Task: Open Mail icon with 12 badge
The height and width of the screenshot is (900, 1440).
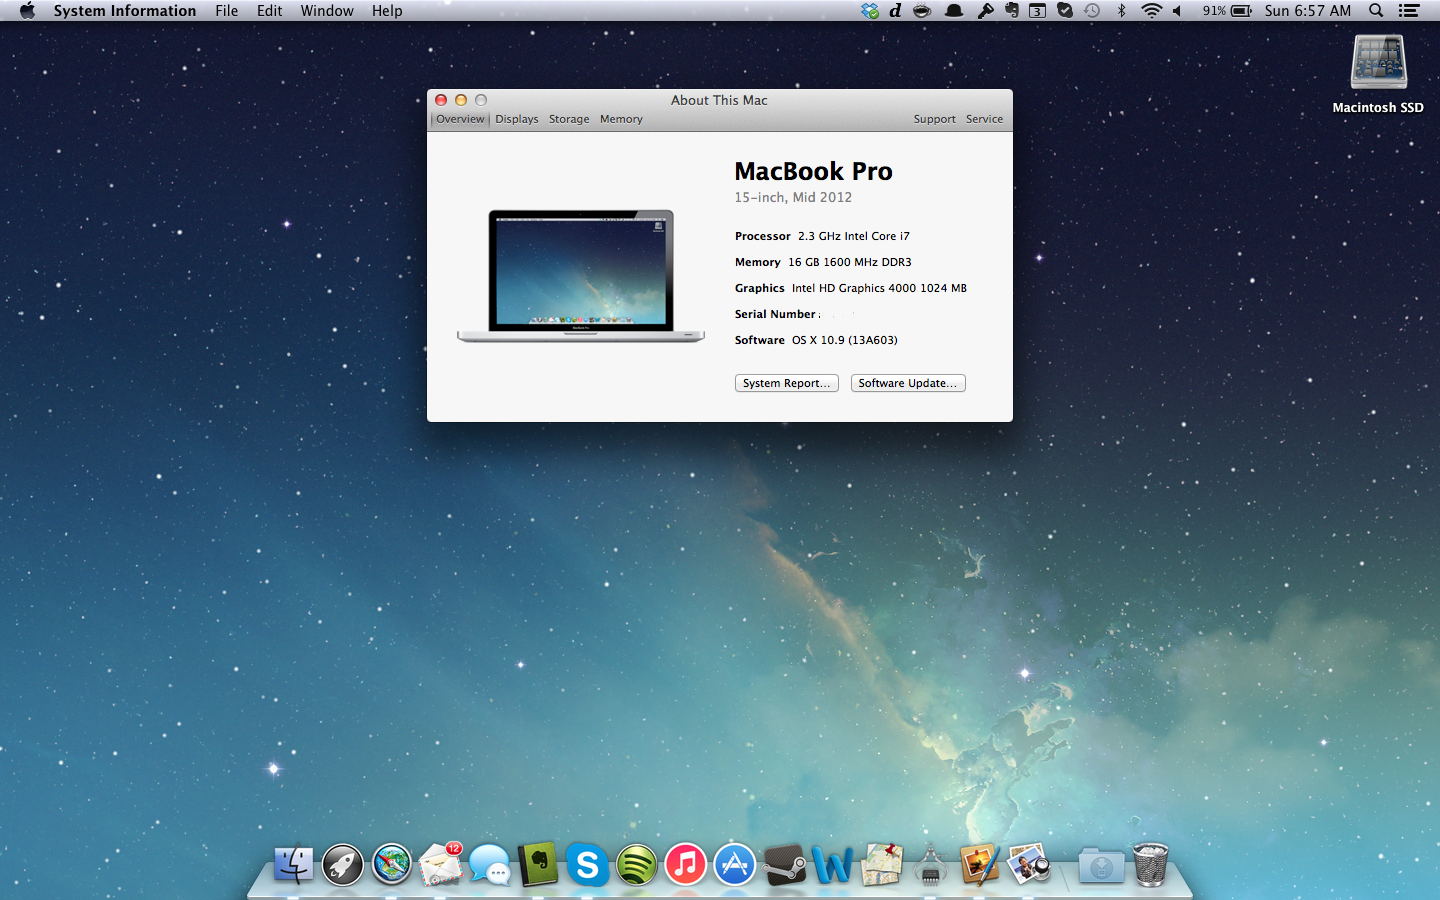Action: click(441, 865)
